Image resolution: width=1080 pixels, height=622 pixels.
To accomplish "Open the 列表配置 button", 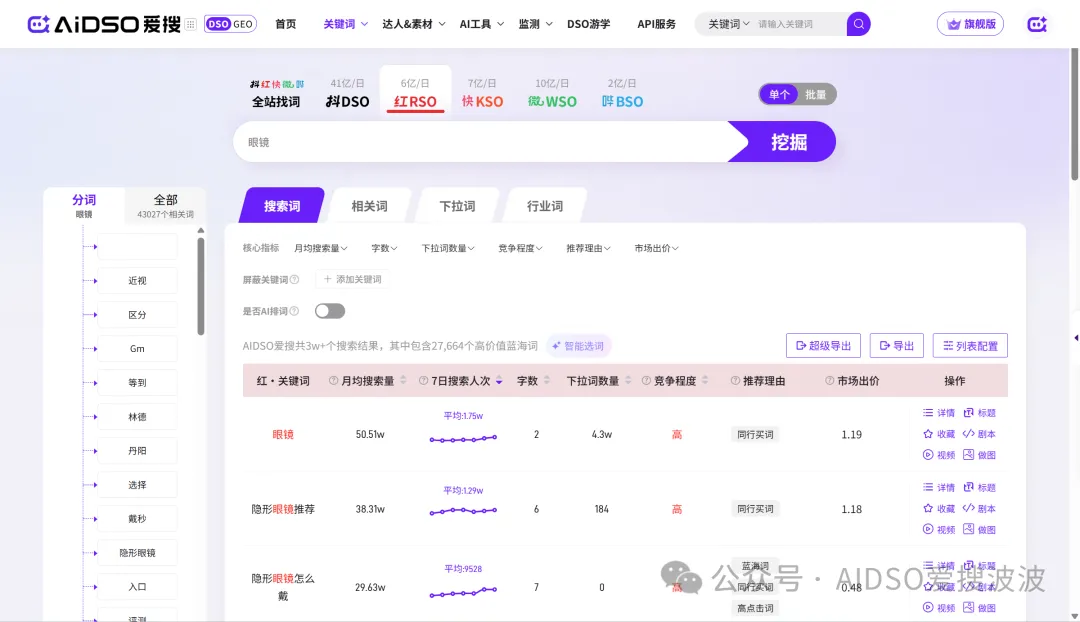I will 970,346.
